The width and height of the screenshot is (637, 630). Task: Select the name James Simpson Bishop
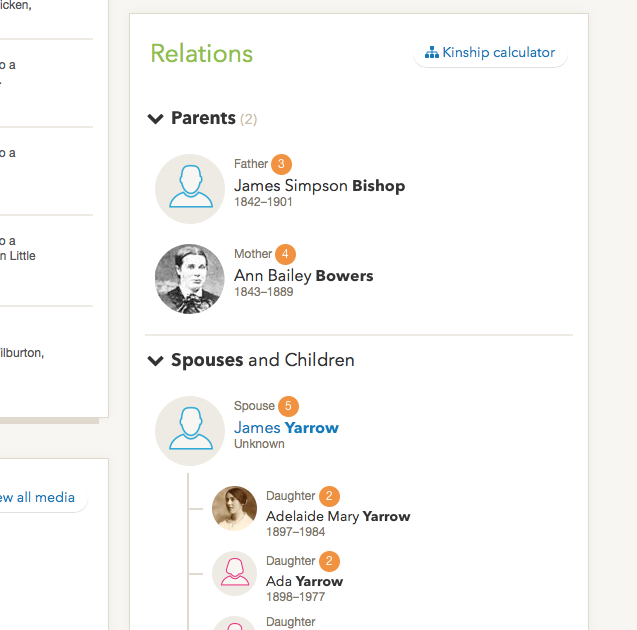tap(319, 186)
